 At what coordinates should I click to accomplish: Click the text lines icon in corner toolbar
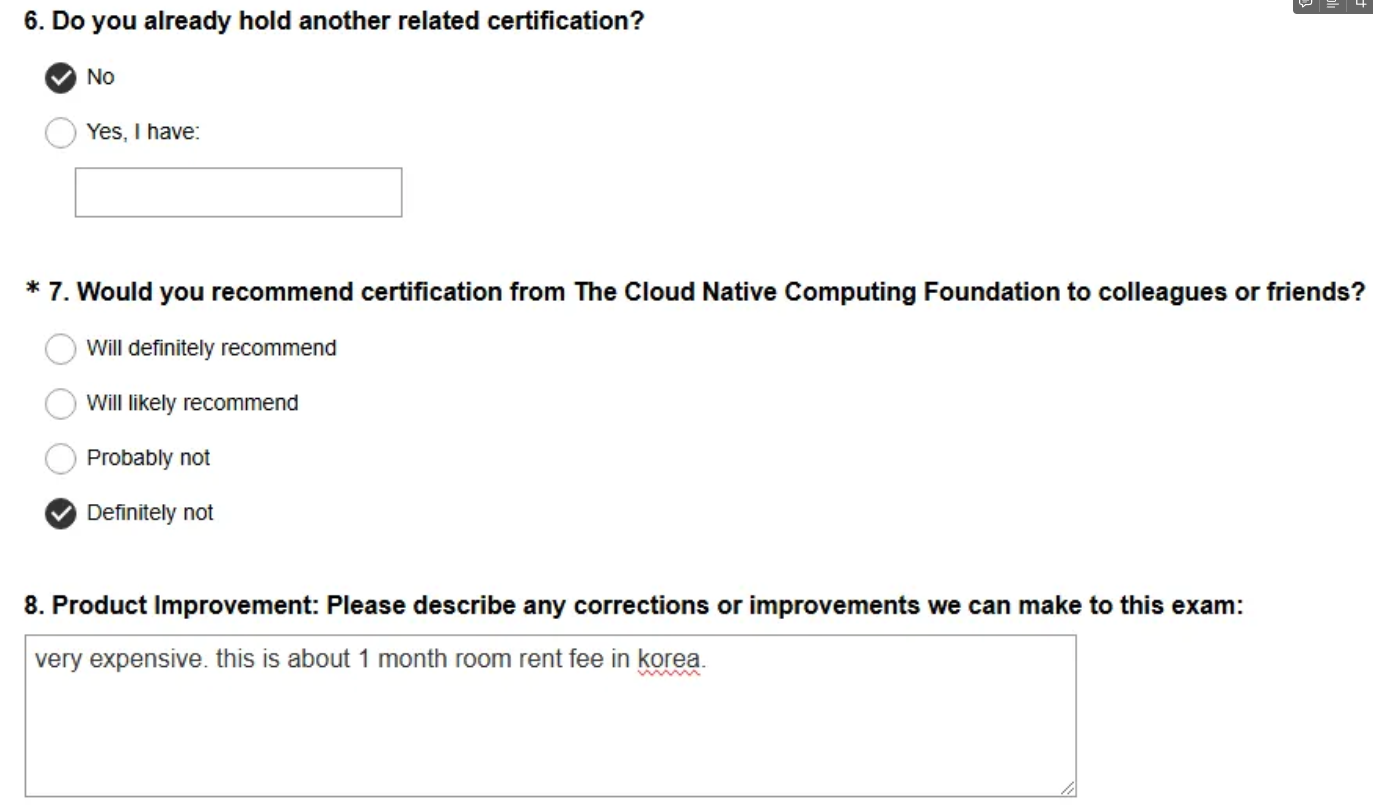click(1332, 4)
